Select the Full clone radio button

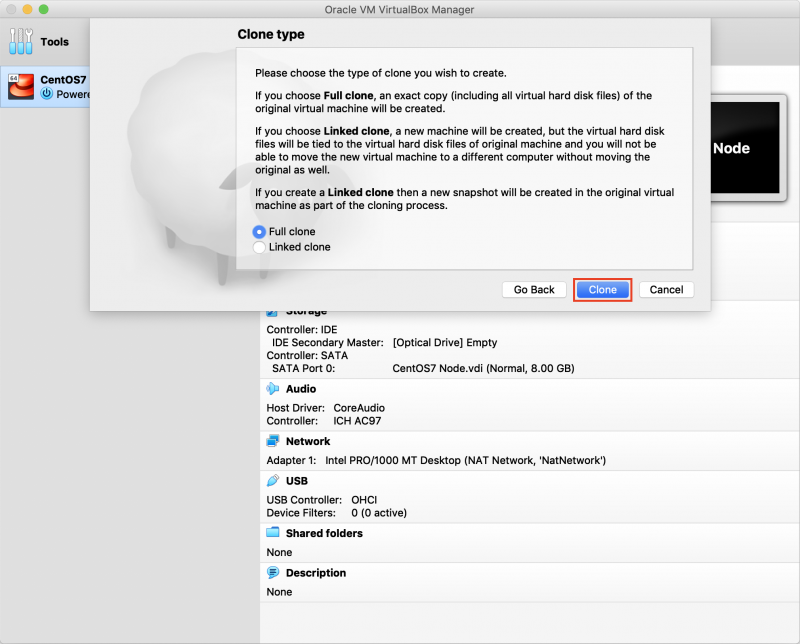coord(259,232)
